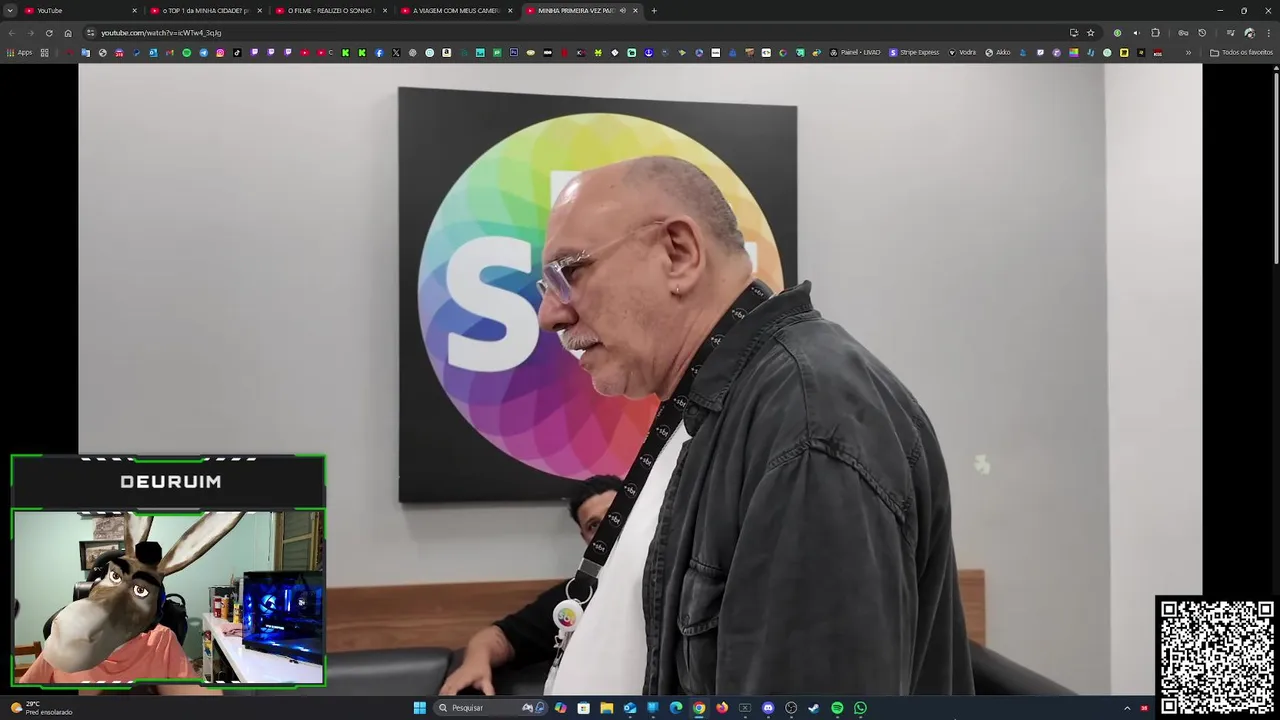Open the 'Todos os favoritos' folder

tap(1241, 53)
